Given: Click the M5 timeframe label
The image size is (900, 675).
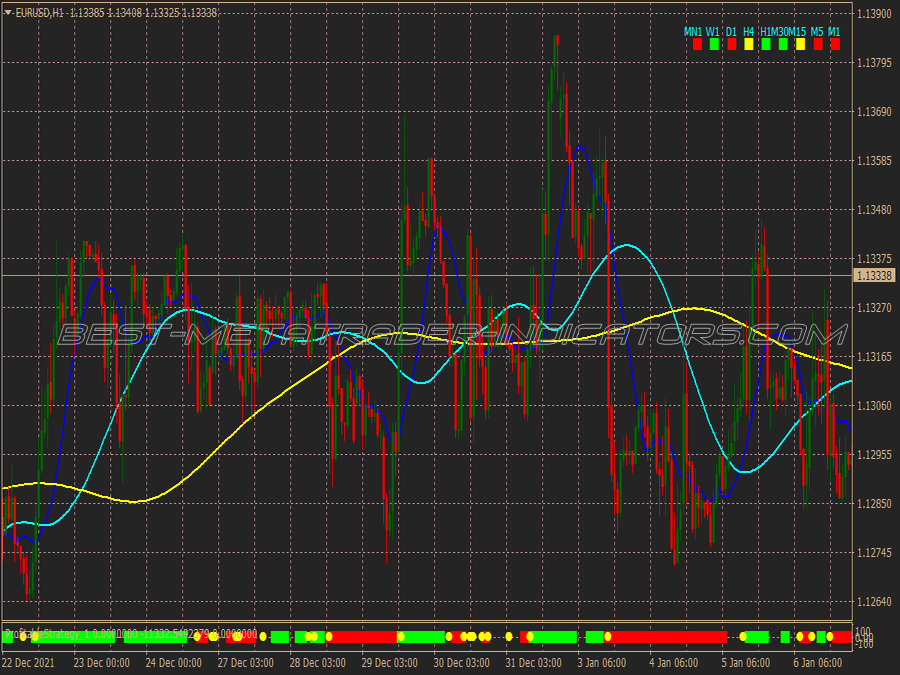Looking at the screenshot, I should [x=817, y=32].
